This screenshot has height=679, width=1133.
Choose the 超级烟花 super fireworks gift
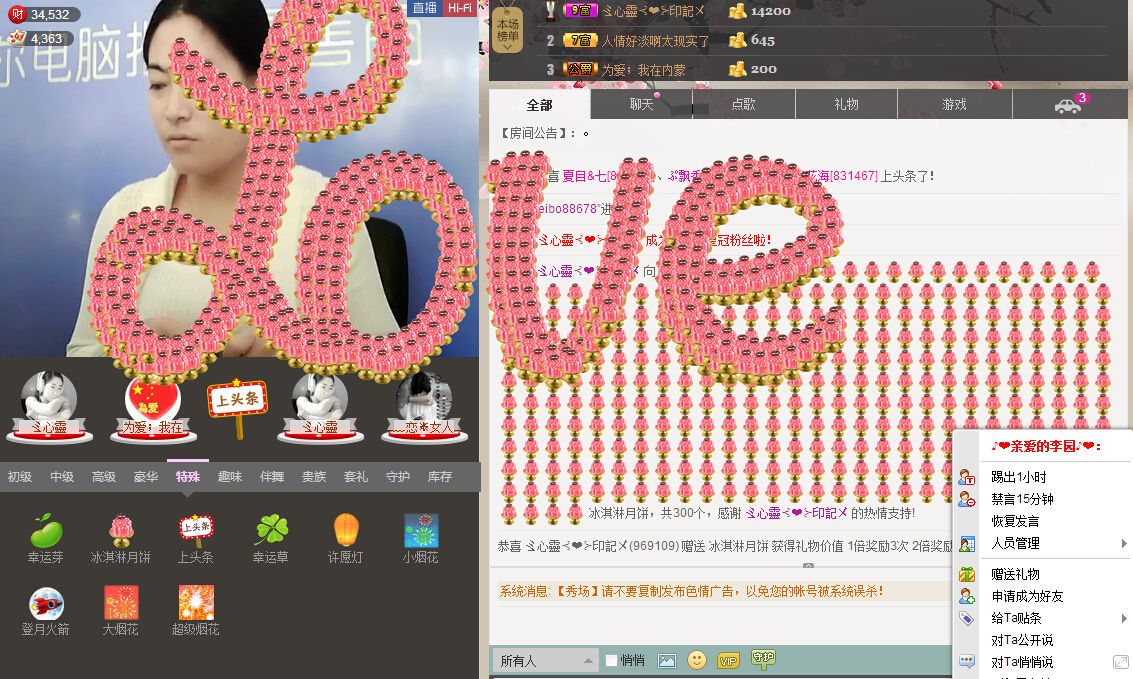pyautogui.click(x=196, y=603)
